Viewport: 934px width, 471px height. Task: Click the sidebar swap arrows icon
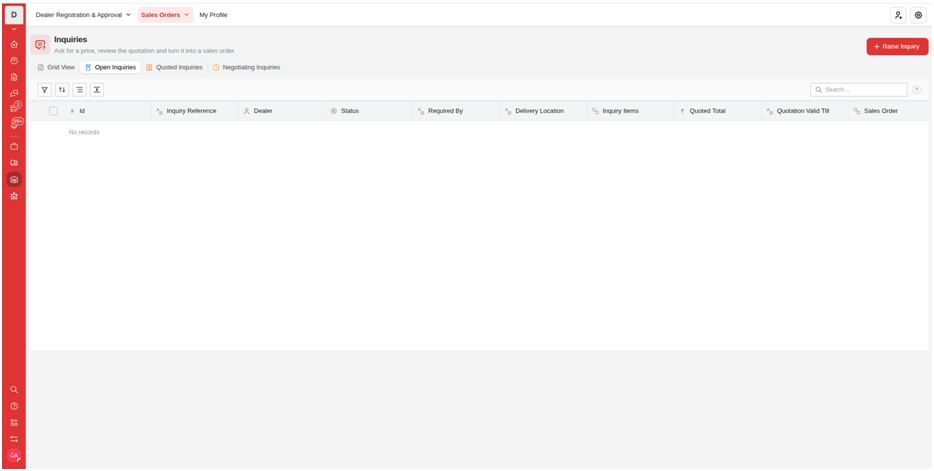point(14,438)
